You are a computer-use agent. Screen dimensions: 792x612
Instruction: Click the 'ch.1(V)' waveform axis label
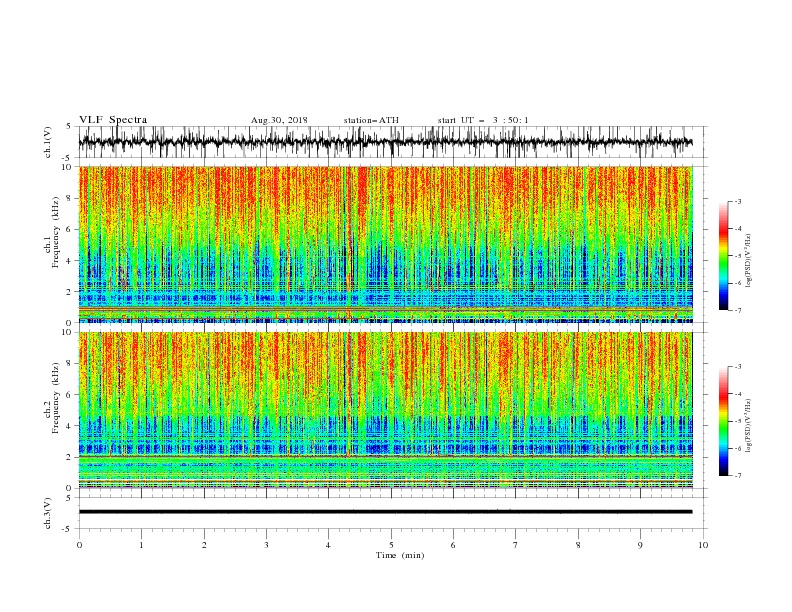tap(48, 142)
